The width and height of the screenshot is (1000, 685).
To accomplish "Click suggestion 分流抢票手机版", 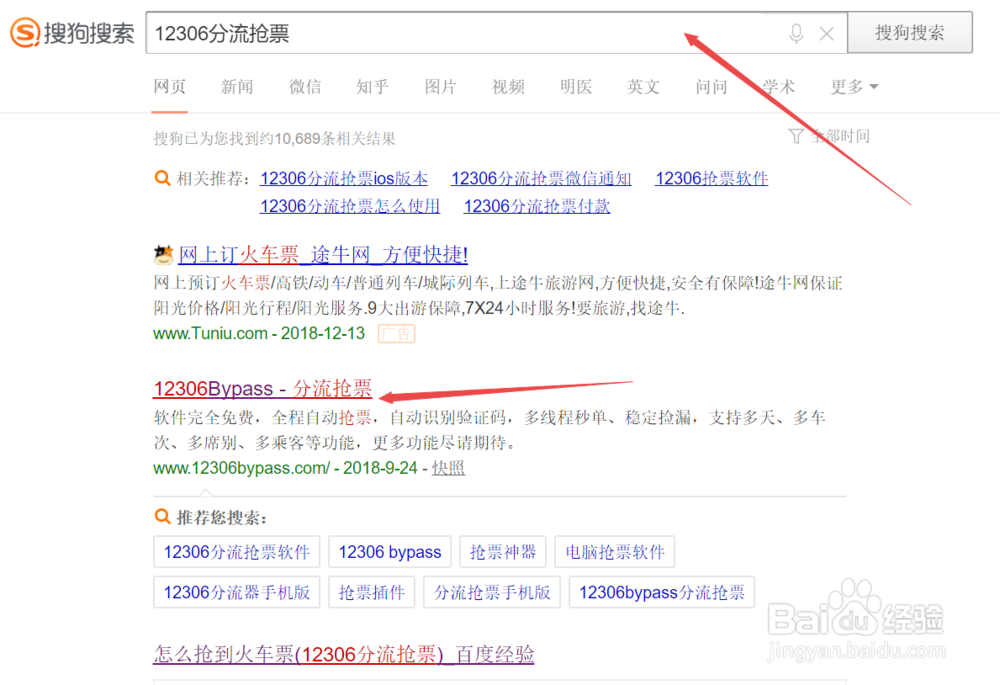I will 492,593.
